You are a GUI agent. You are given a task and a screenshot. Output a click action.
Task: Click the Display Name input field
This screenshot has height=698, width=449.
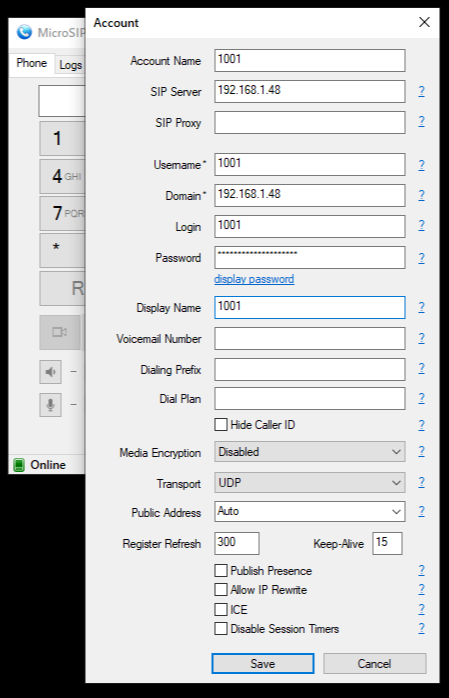(x=310, y=308)
